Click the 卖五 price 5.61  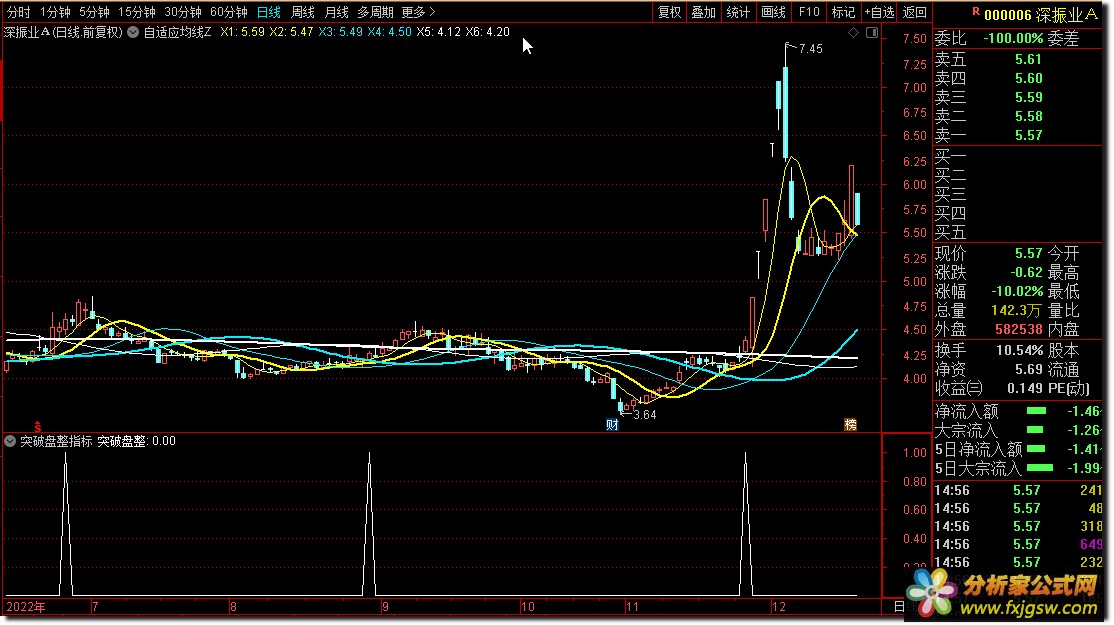[x=1028, y=60]
